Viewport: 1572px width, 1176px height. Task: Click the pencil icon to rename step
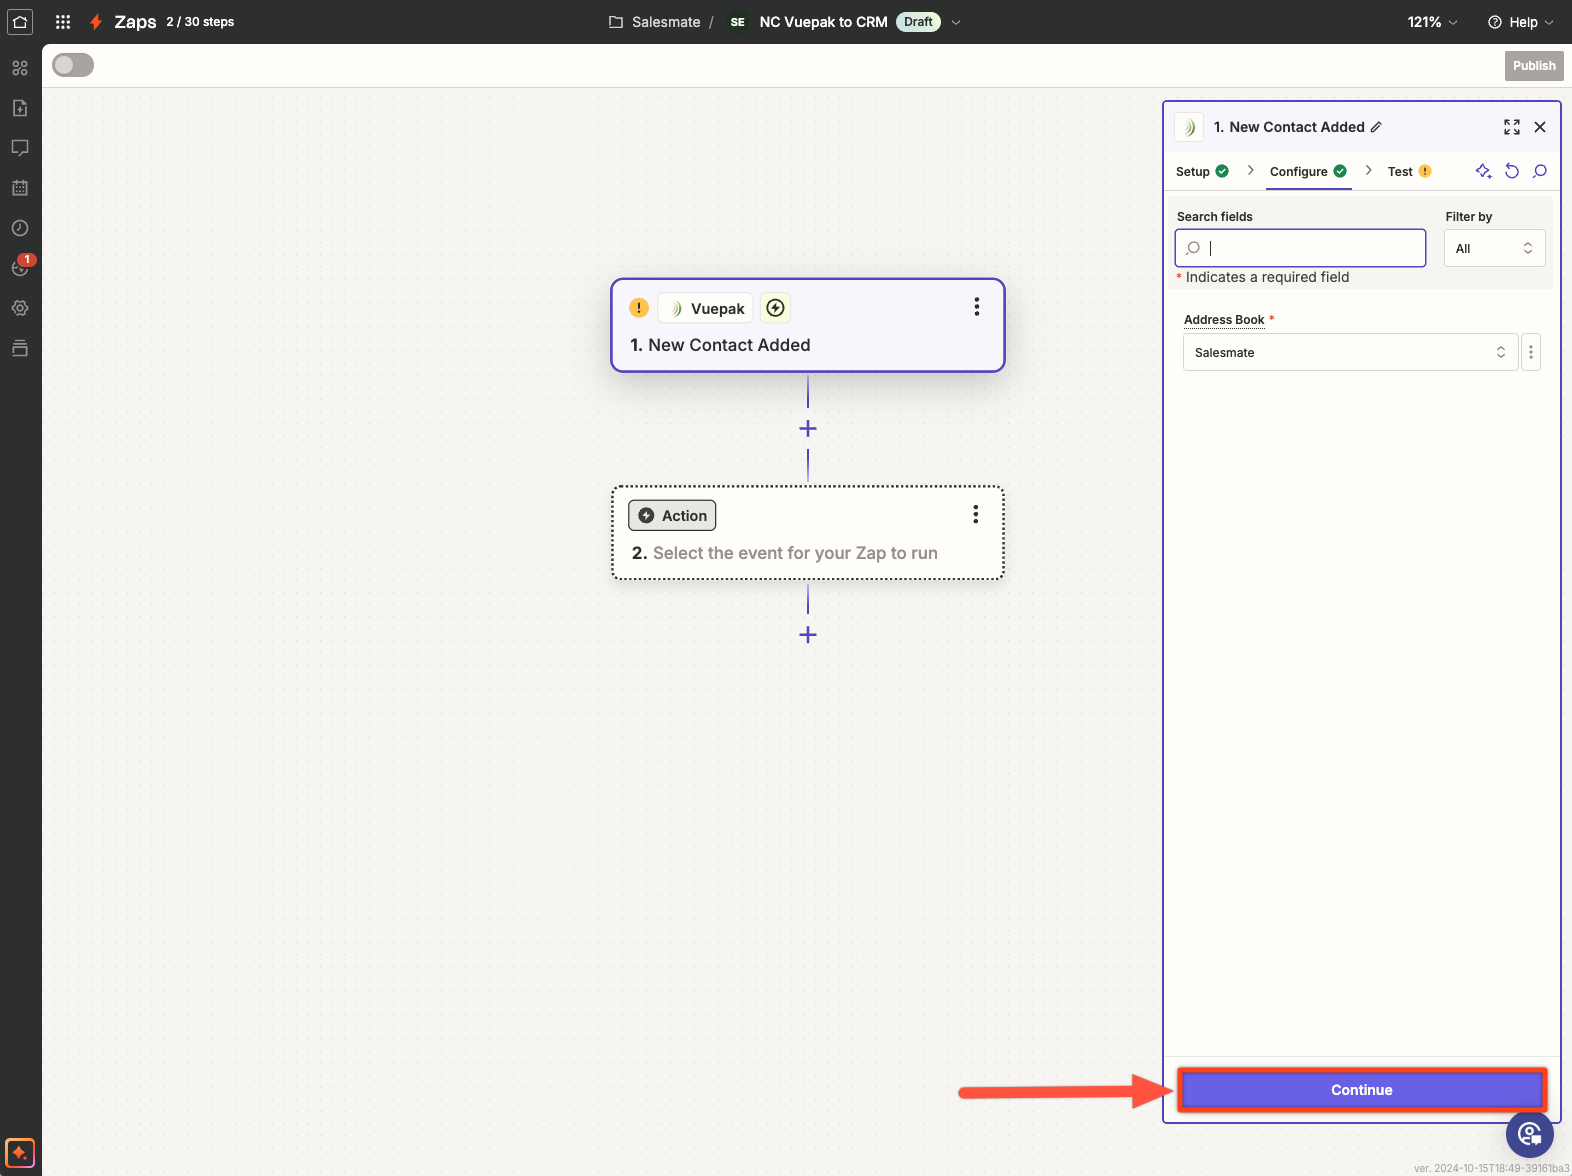(x=1376, y=127)
